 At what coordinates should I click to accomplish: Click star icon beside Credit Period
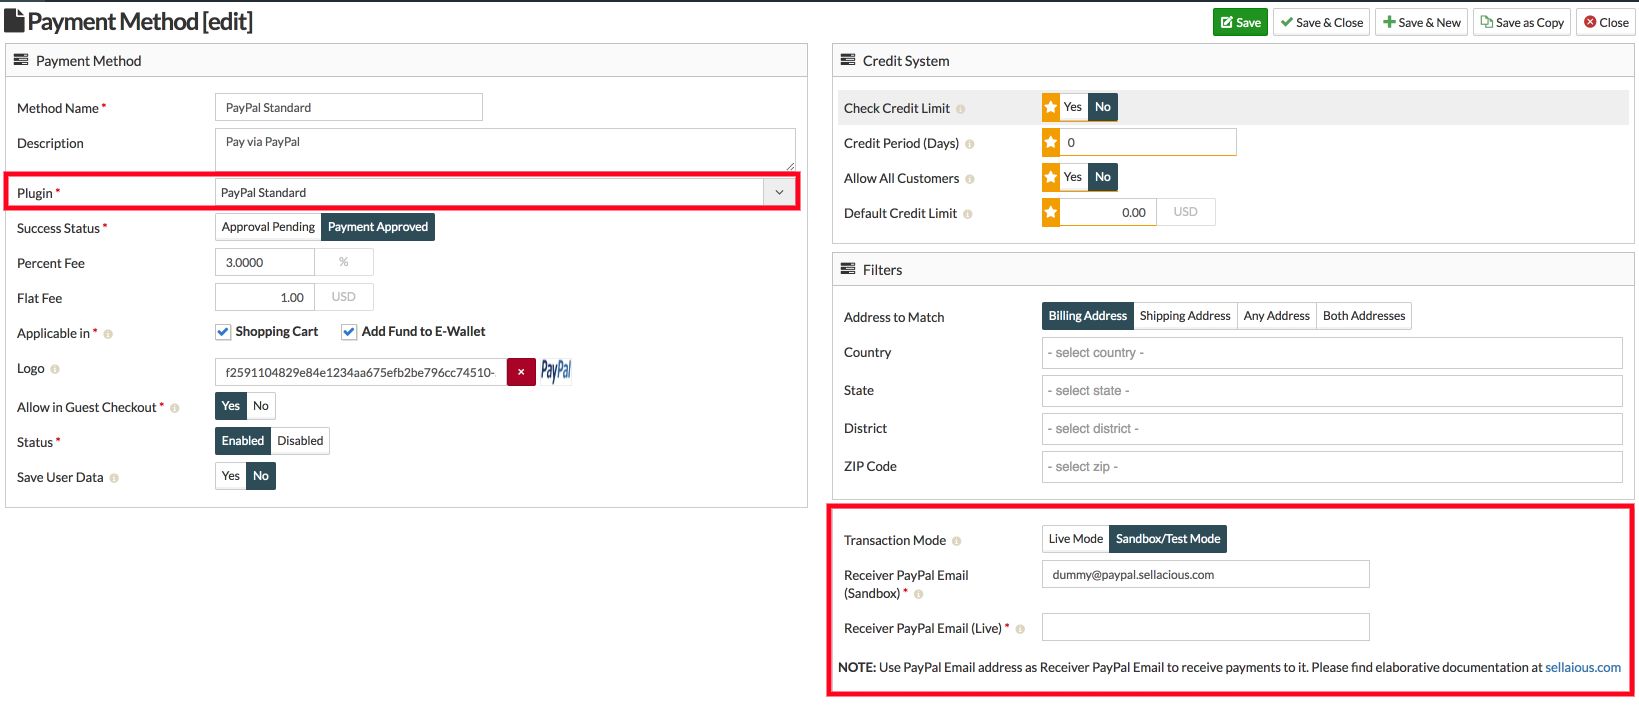[1051, 142]
